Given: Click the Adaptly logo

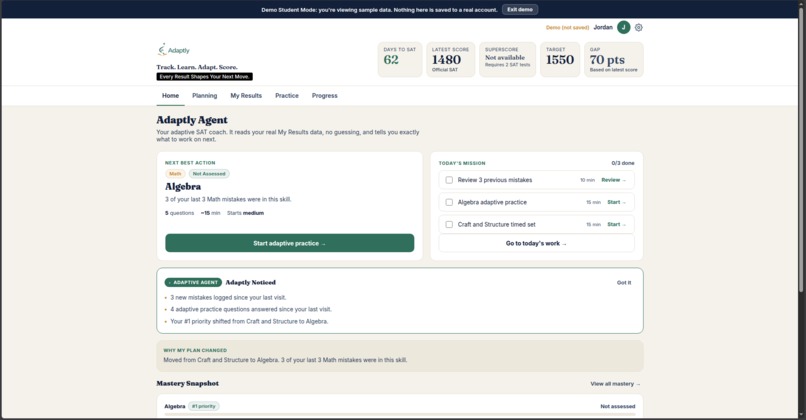Looking at the screenshot, I should click(173, 50).
